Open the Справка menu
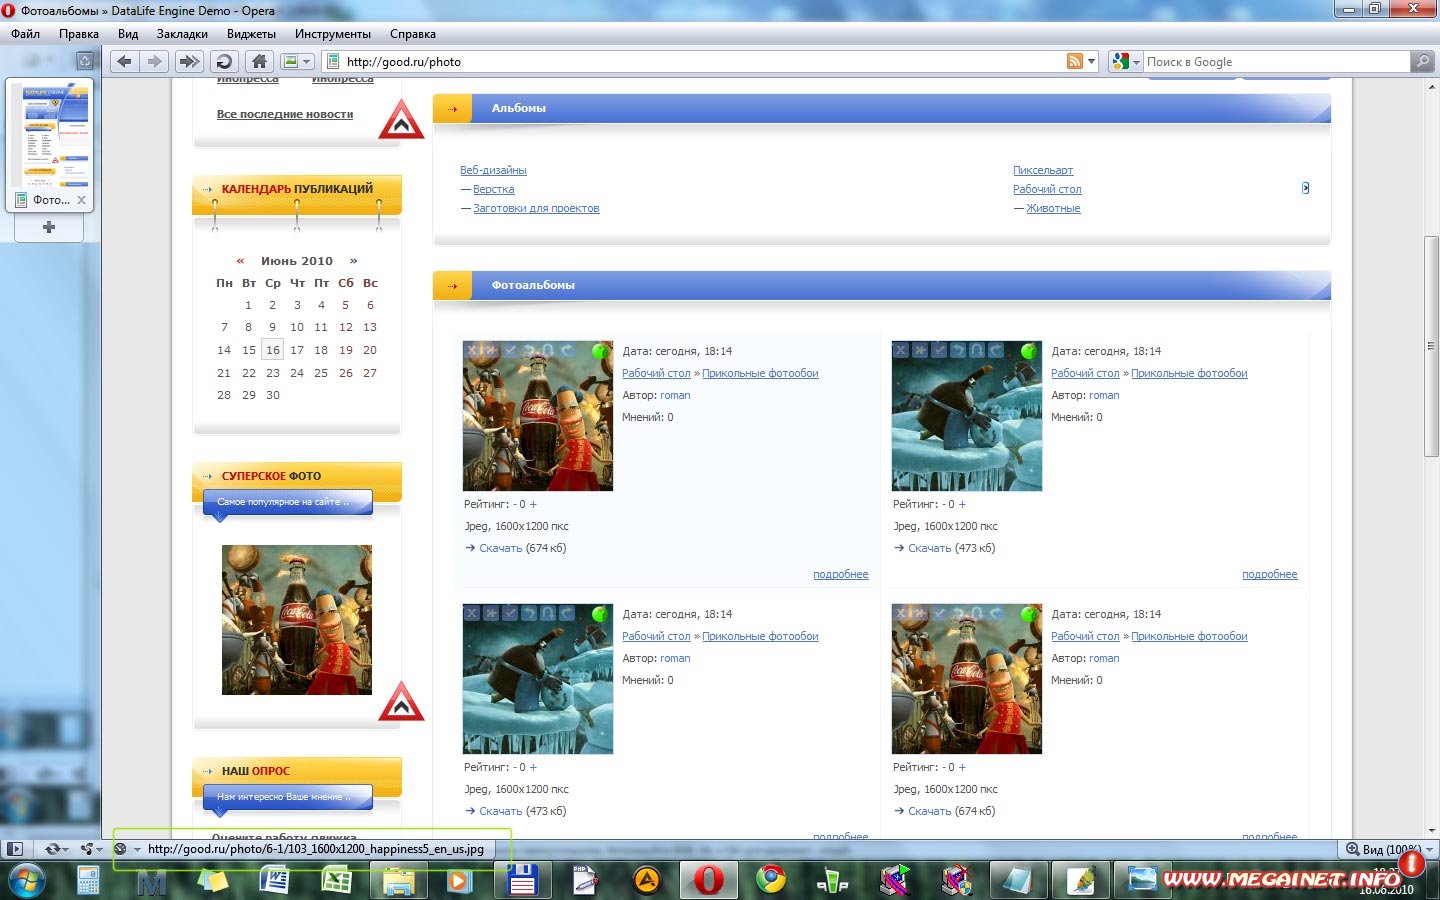The image size is (1440, 900). click(413, 34)
